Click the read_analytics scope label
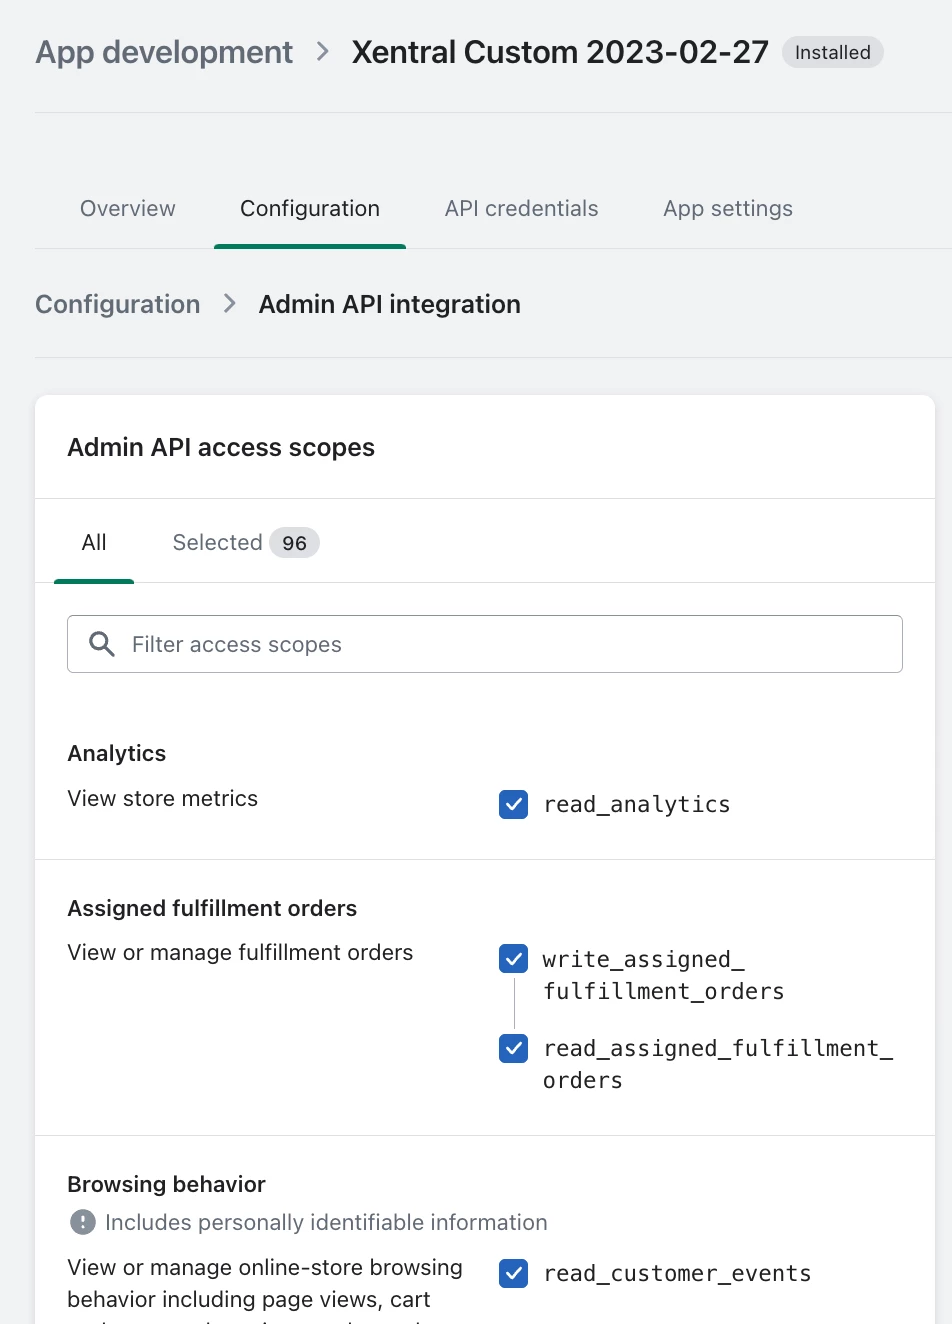This screenshot has height=1324, width=952. pyautogui.click(x=637, y=804)
